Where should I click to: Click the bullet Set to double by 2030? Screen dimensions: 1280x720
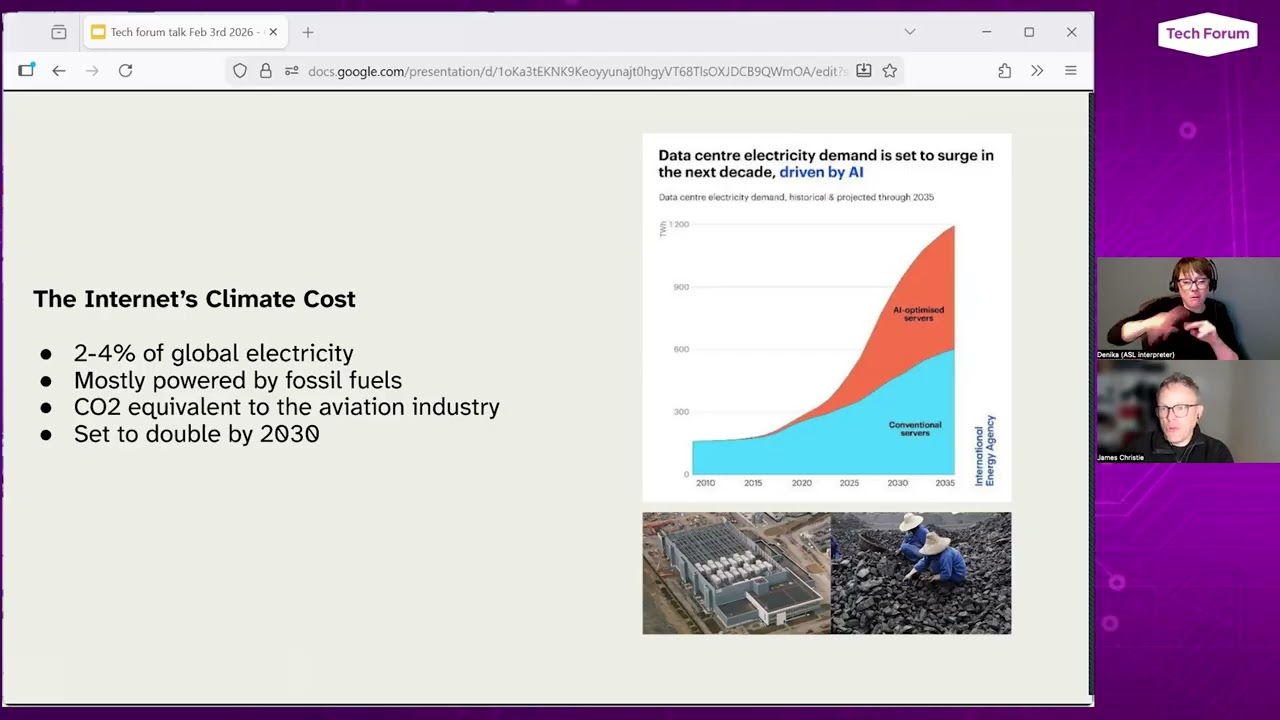click(196, 434)
